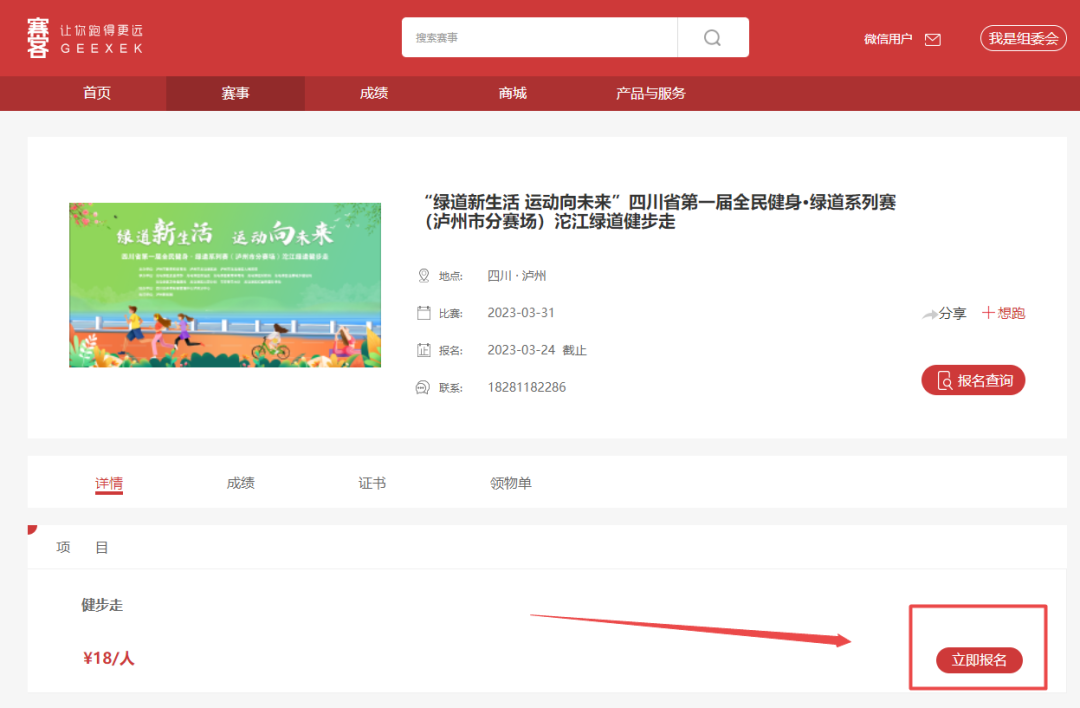Focus the event search input field

pos(540,38)
